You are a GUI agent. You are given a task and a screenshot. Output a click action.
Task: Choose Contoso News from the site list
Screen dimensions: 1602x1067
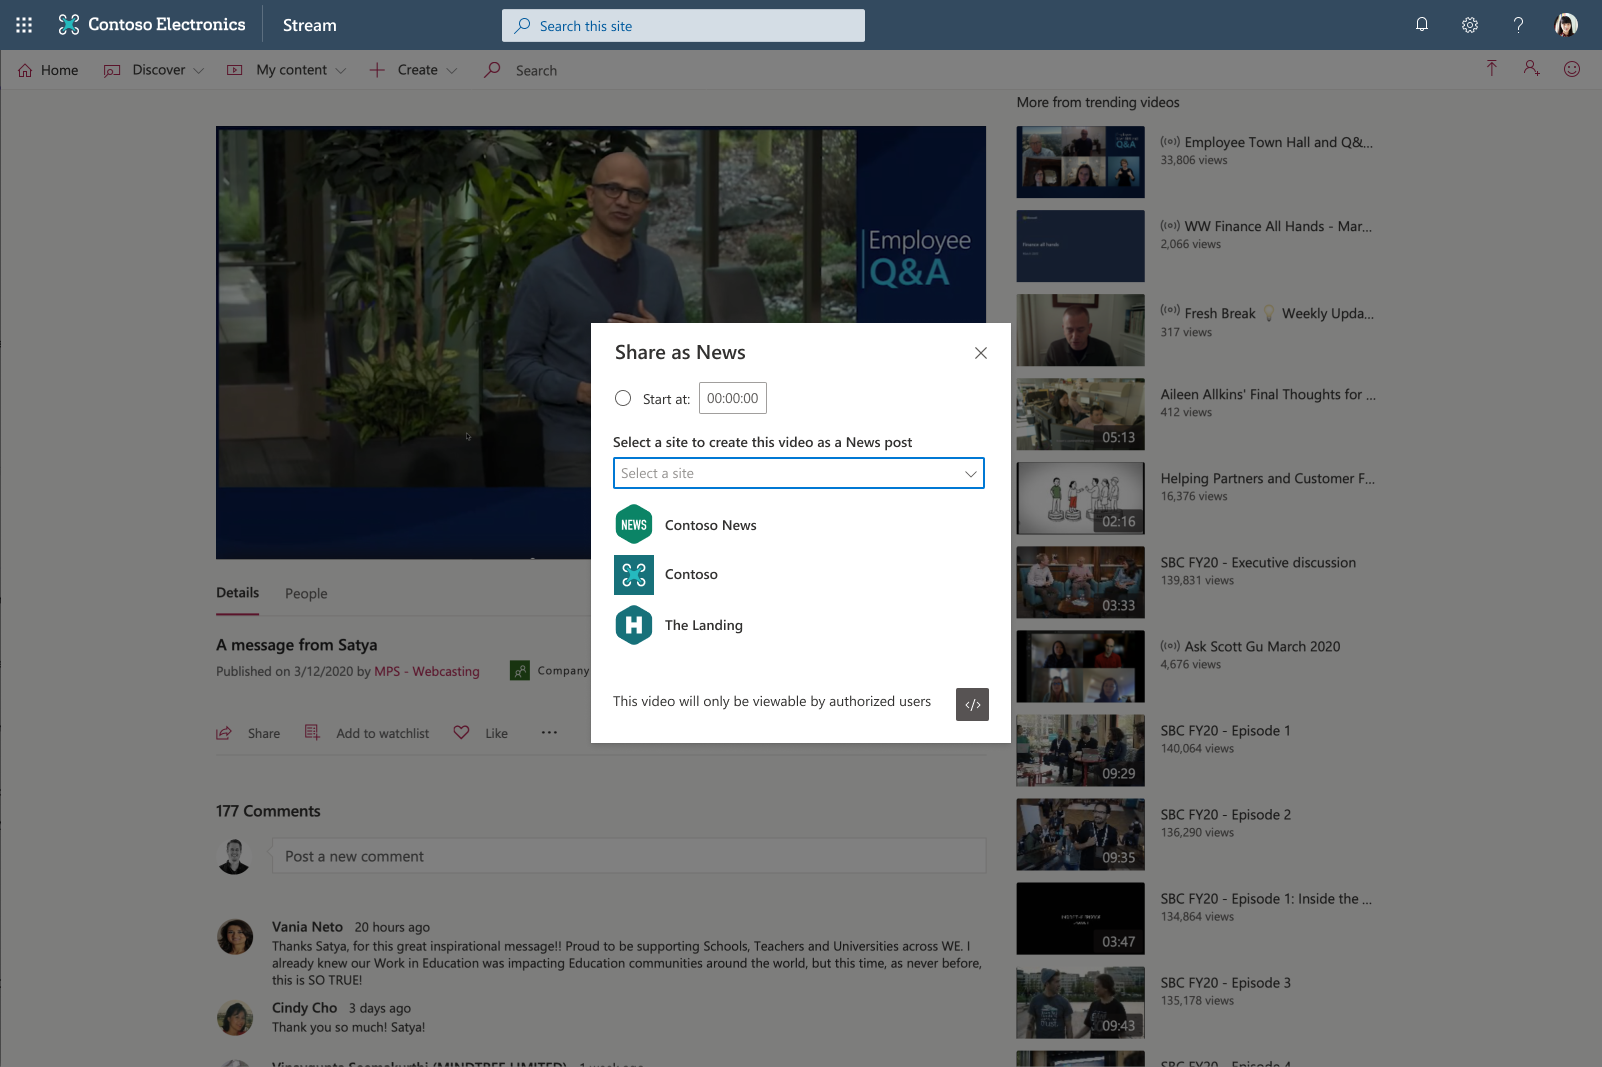(x=711, y=525)
